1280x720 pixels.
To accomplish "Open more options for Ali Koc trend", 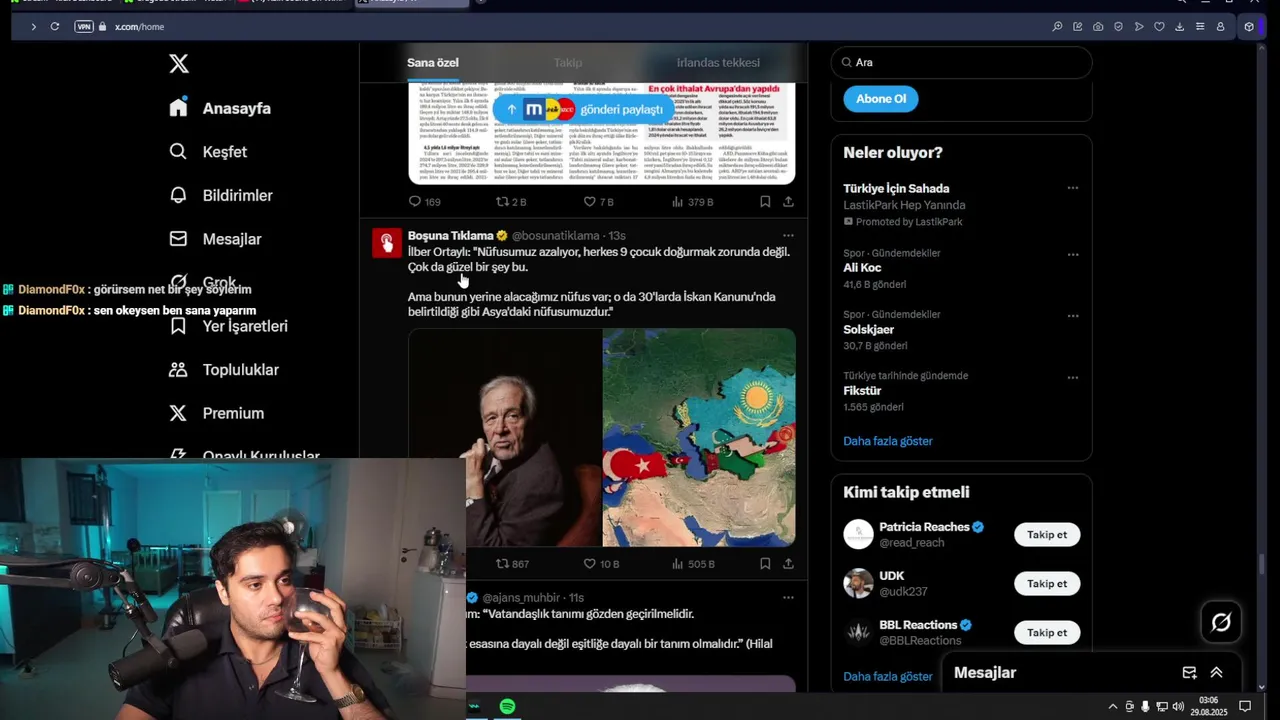I will (x=1072, y=254).
